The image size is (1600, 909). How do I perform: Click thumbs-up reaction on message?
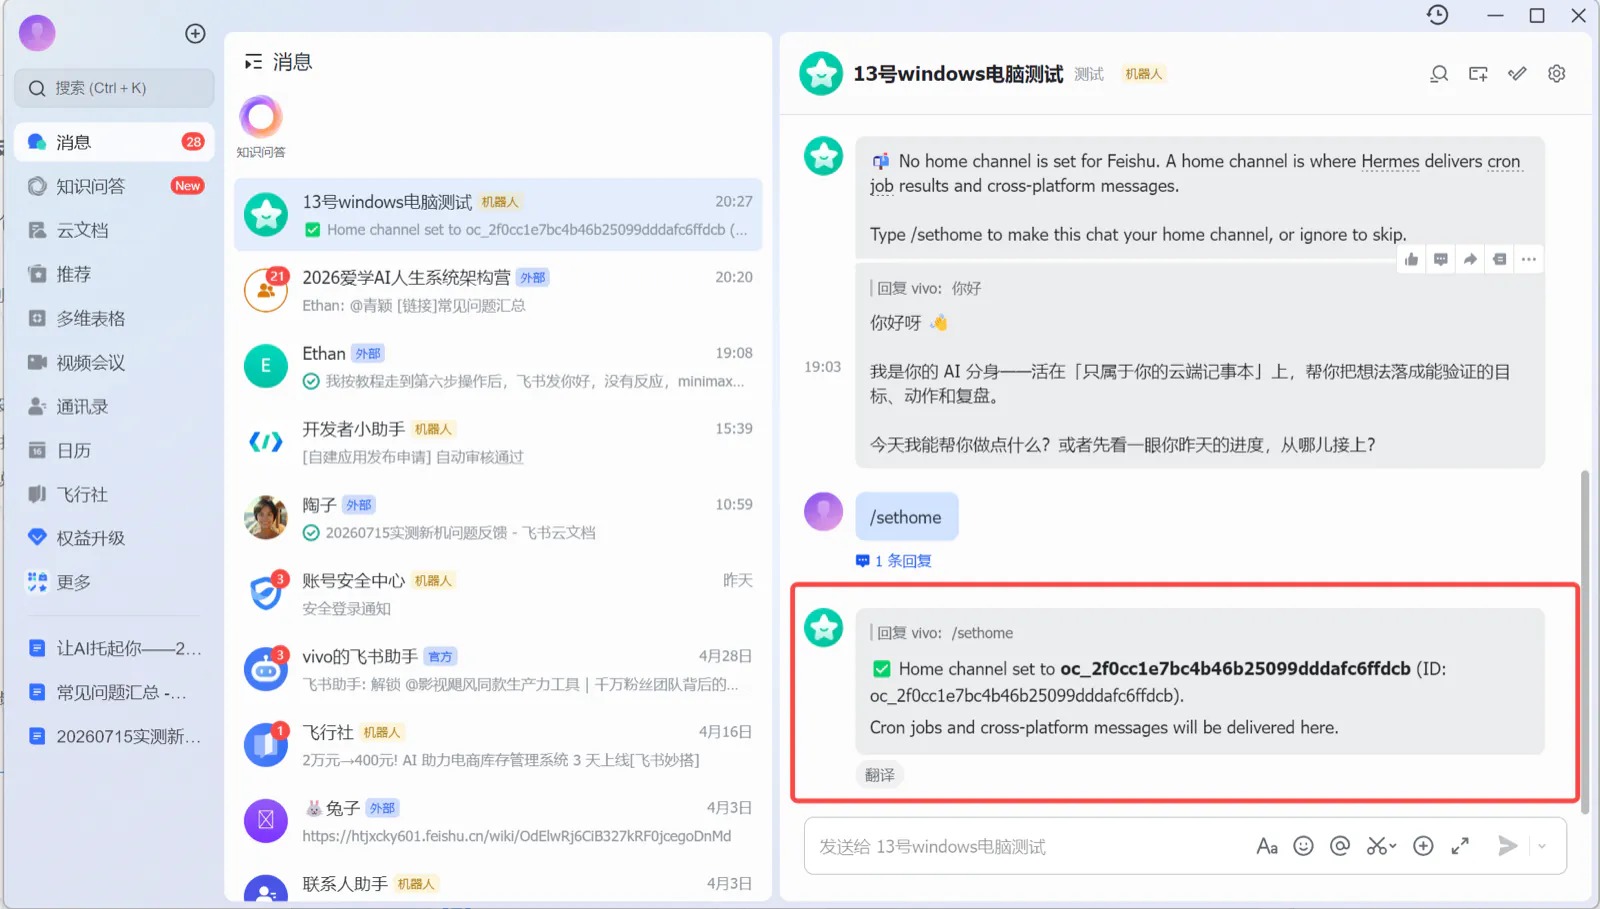click(x=1411, y=259)
